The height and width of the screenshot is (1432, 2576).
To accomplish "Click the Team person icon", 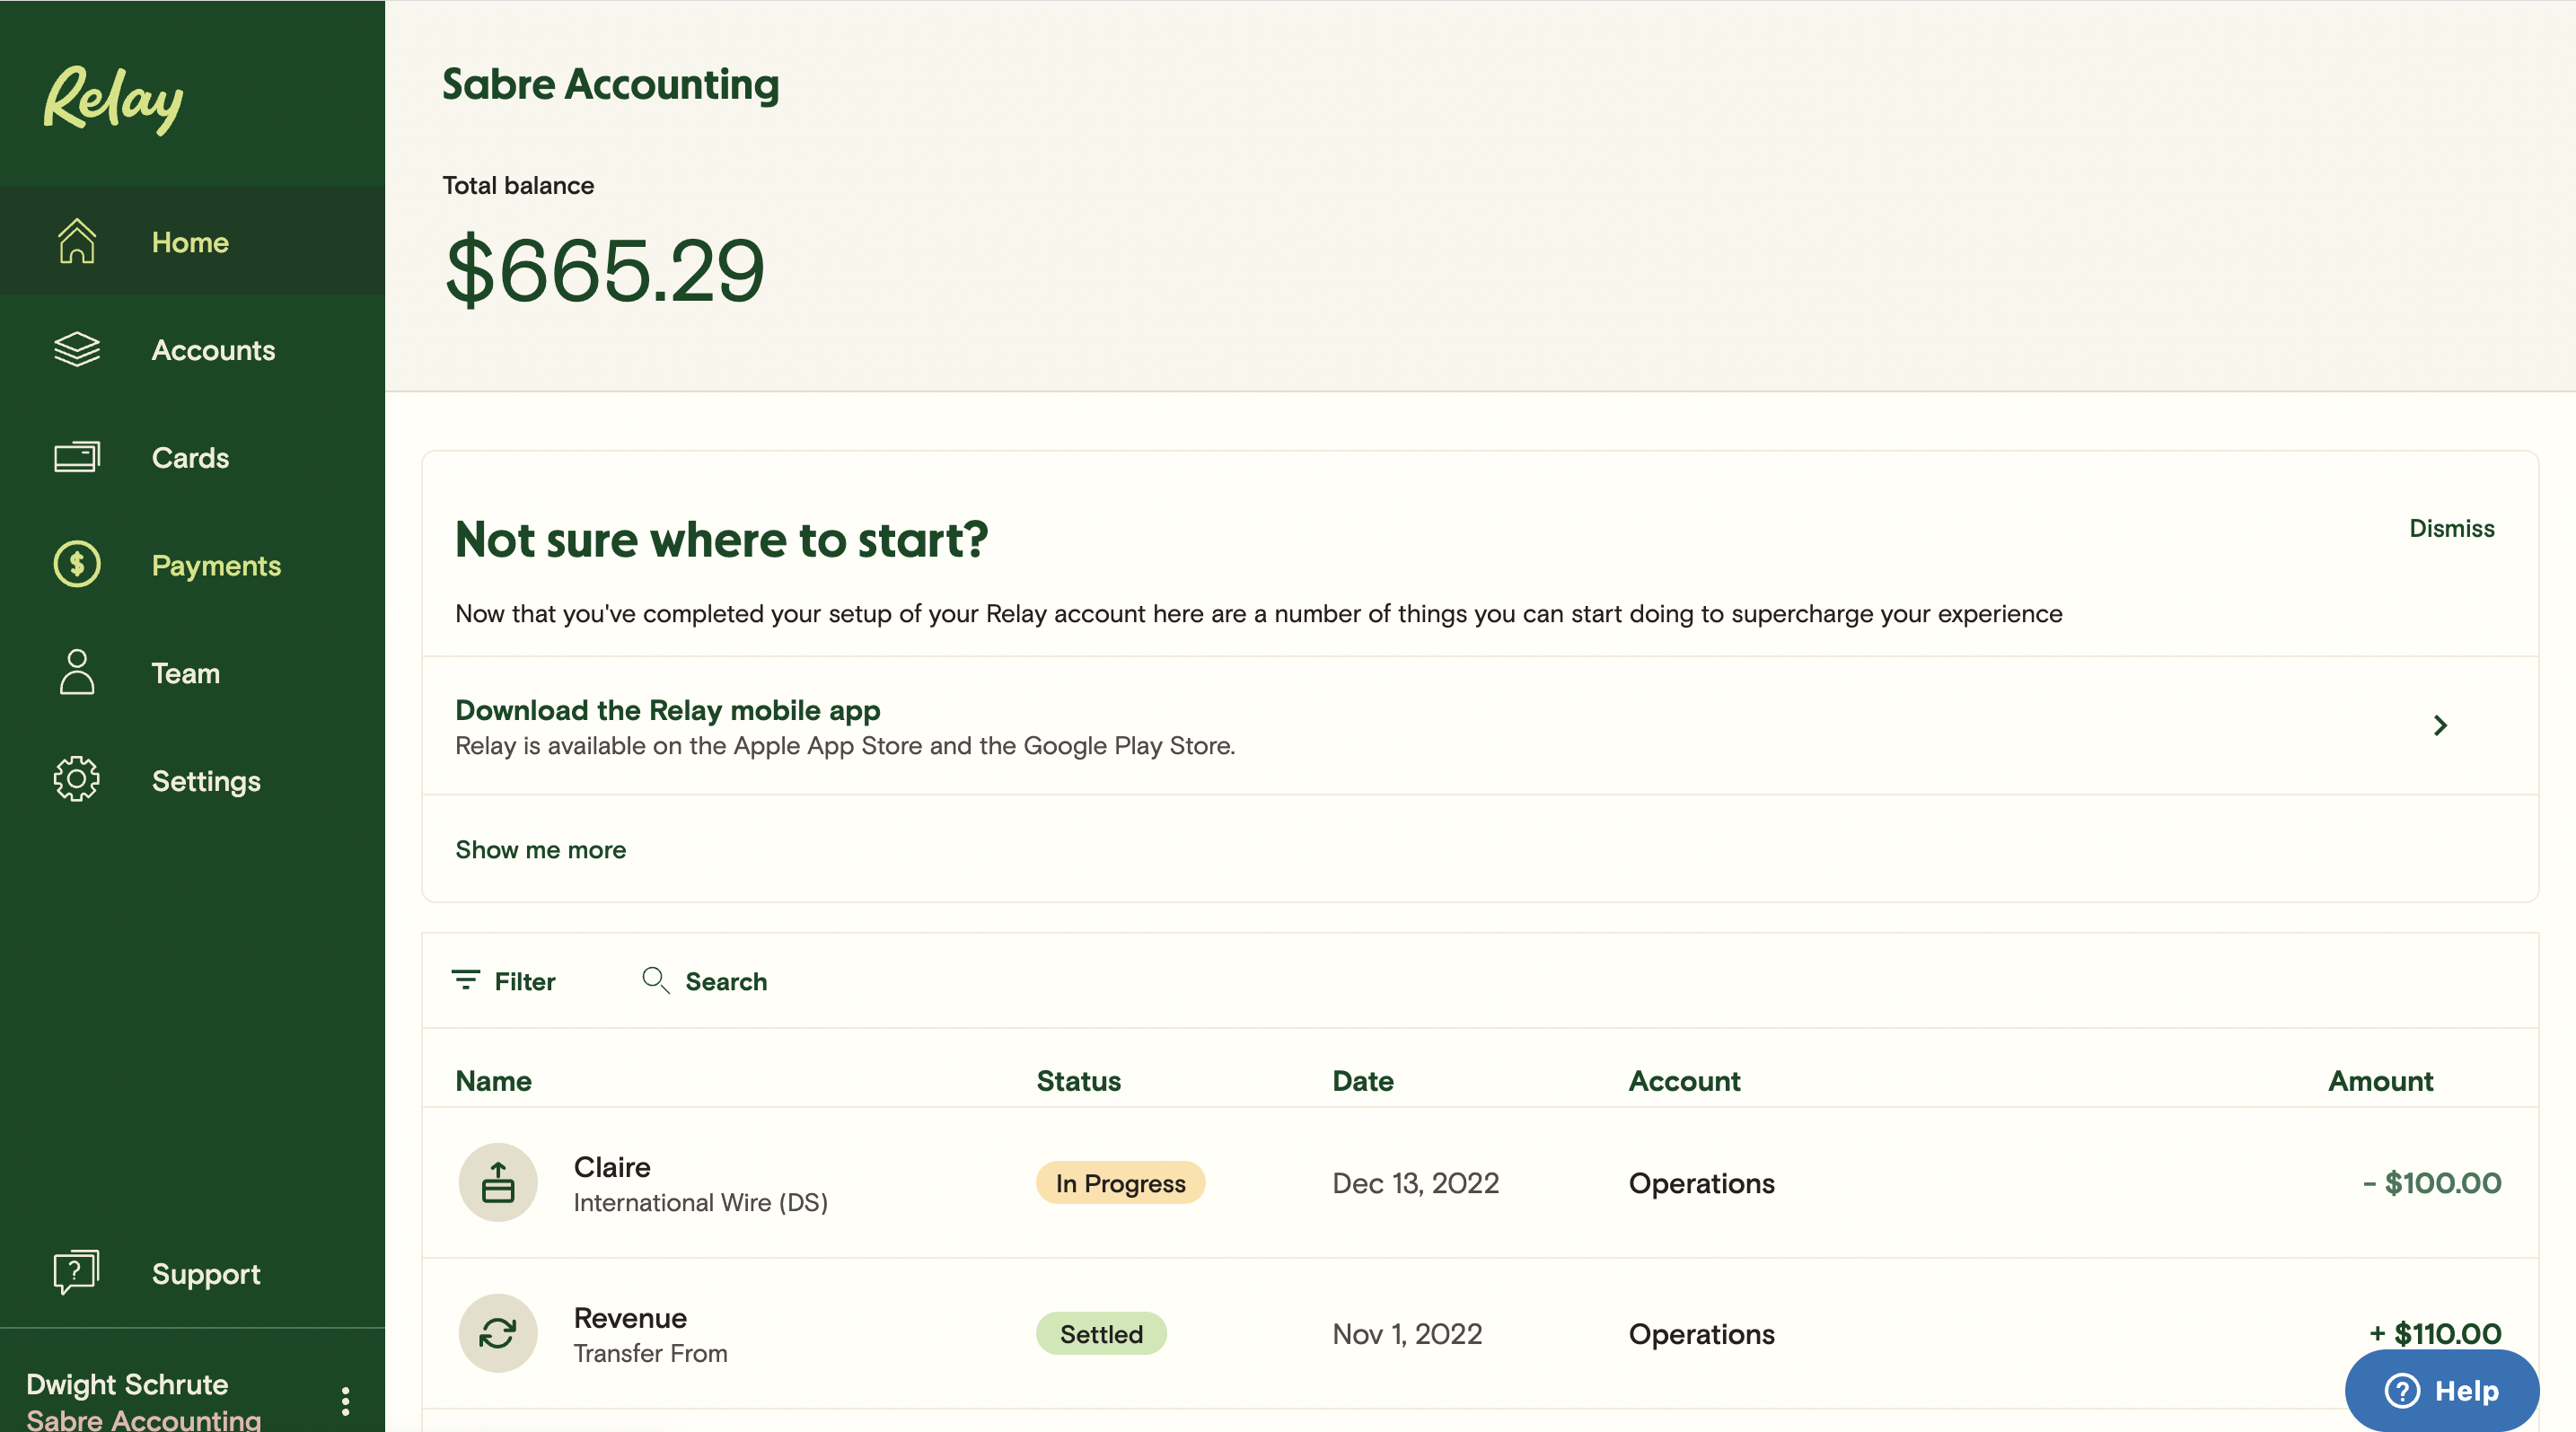I will pyautogui.click(x=77, y=672).
